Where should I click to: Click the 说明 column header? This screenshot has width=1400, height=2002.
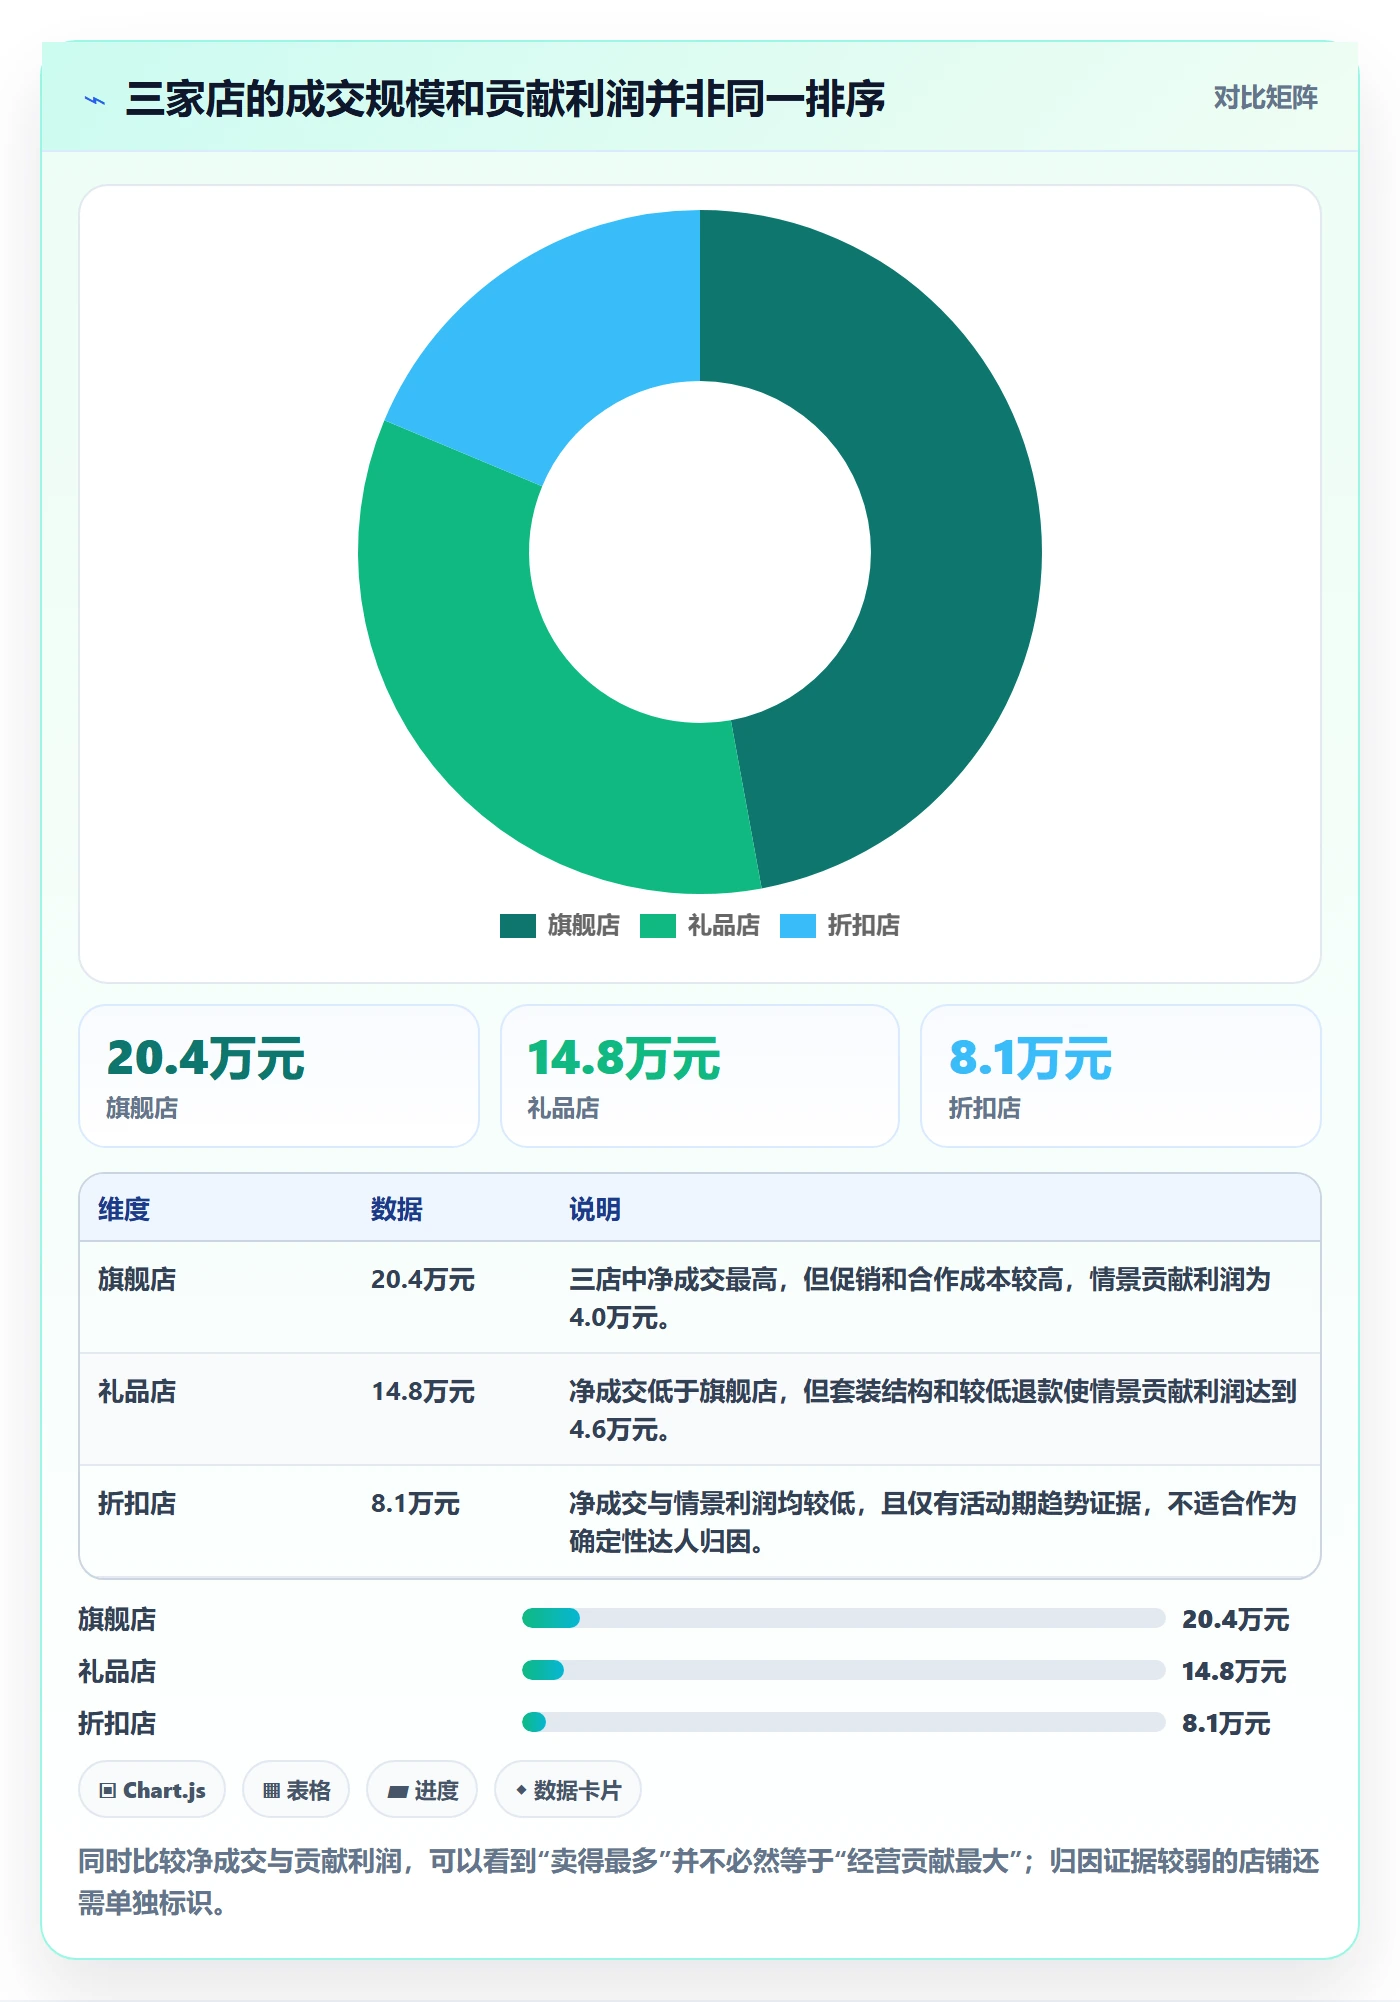(x=595, y=1209)
